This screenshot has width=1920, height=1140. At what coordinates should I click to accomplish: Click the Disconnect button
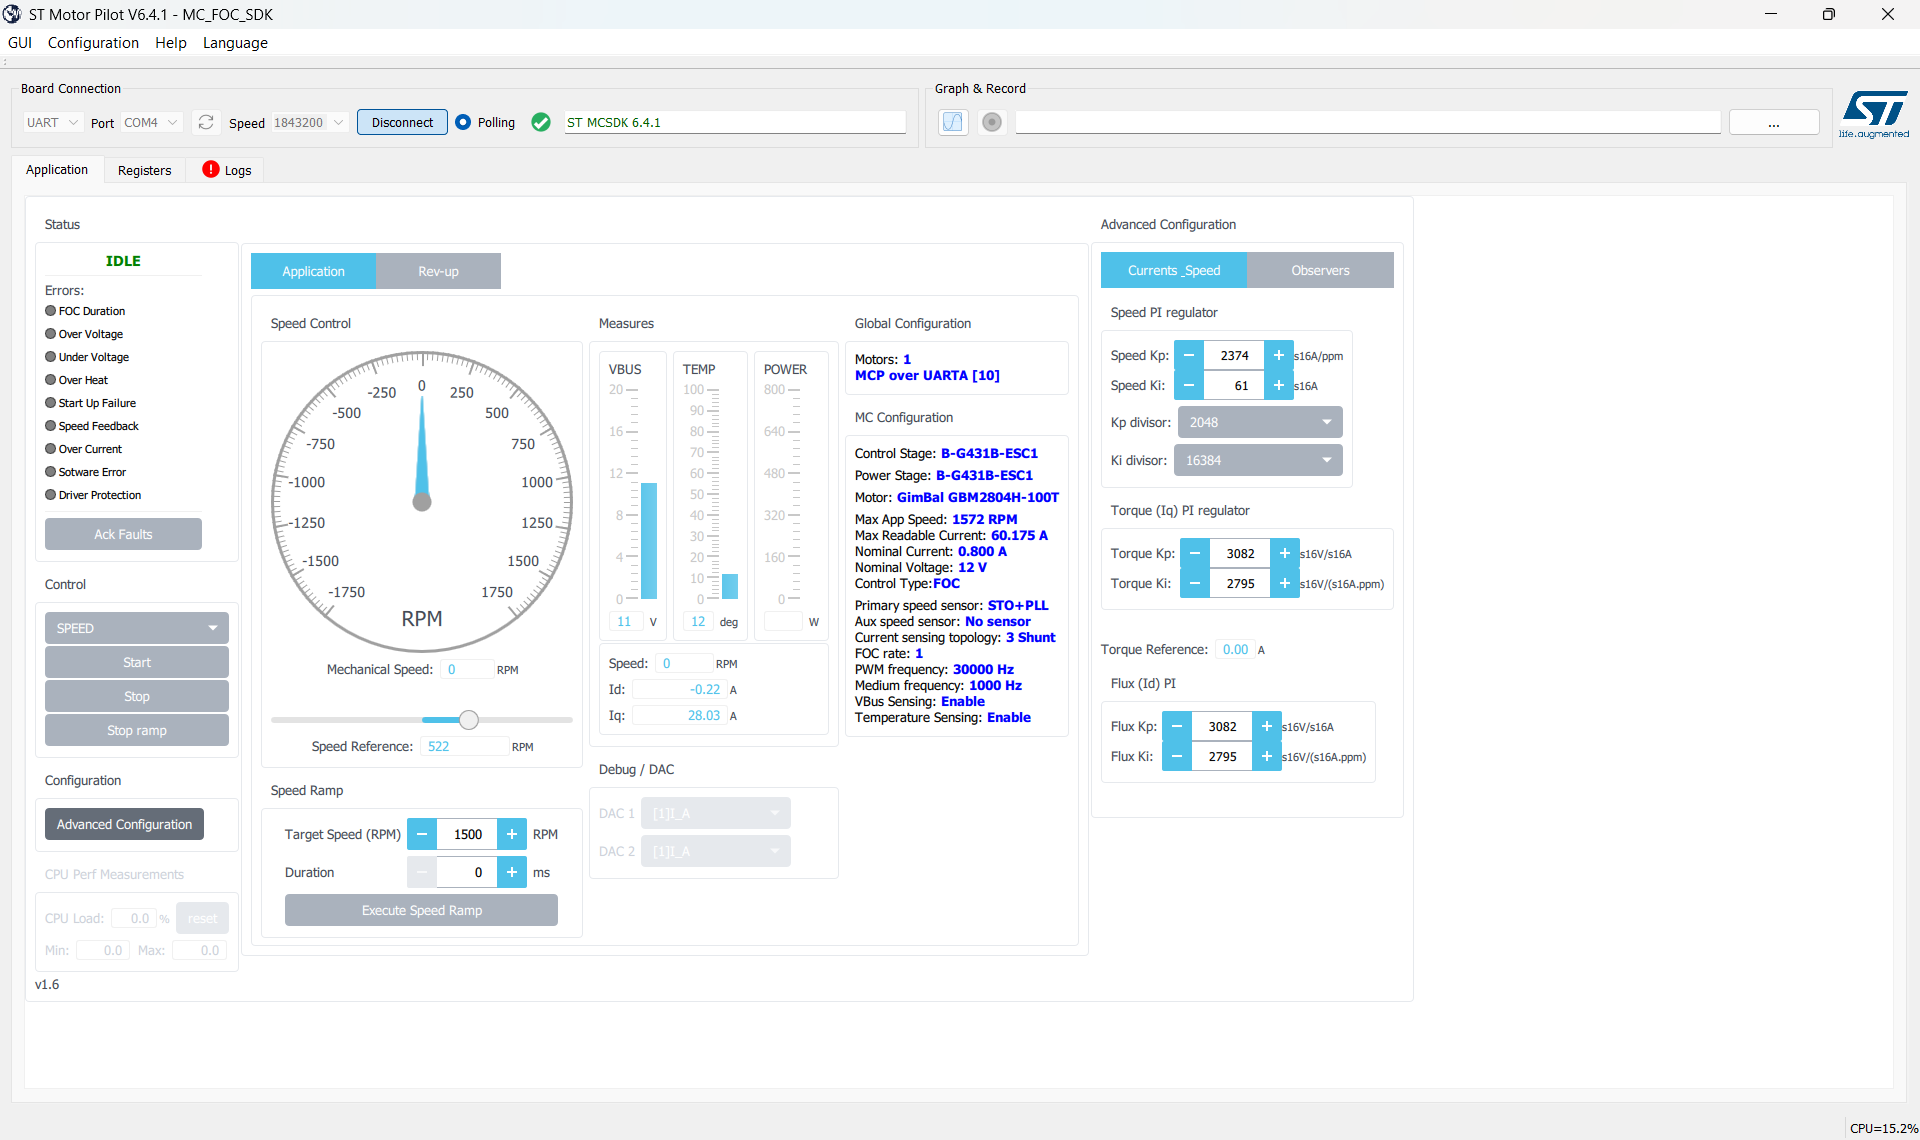click(x=402, y=122)
